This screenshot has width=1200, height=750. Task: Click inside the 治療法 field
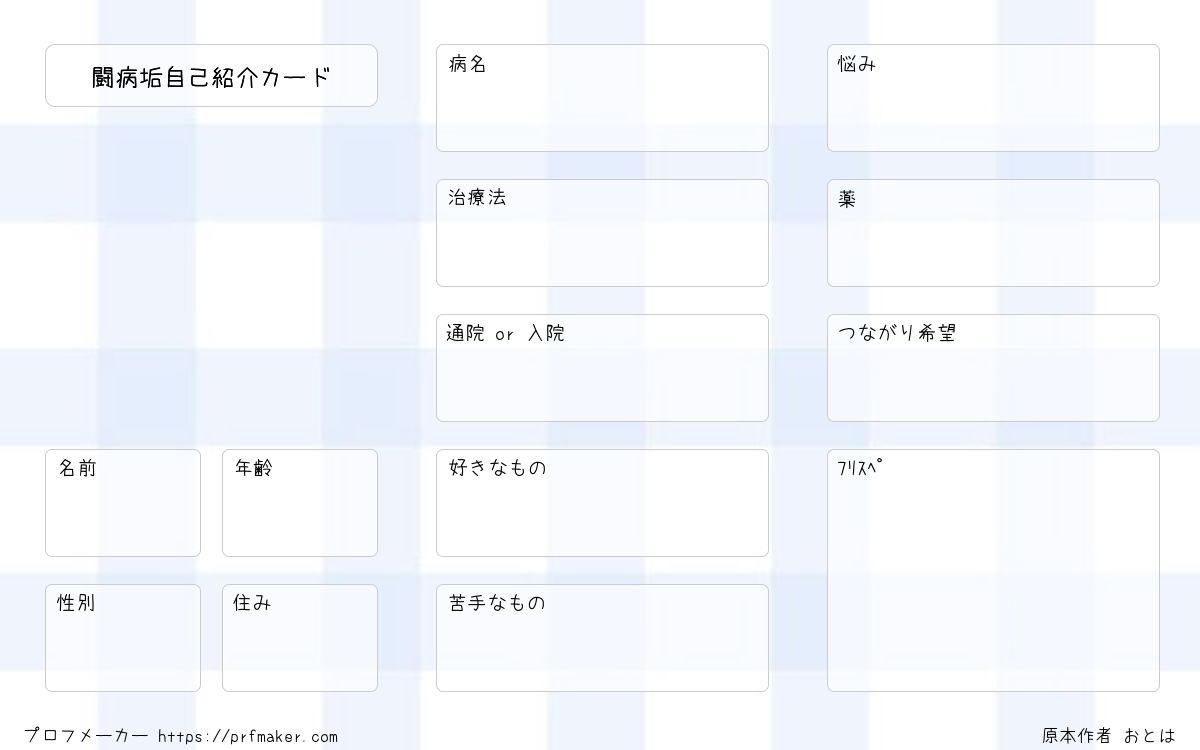602,233
